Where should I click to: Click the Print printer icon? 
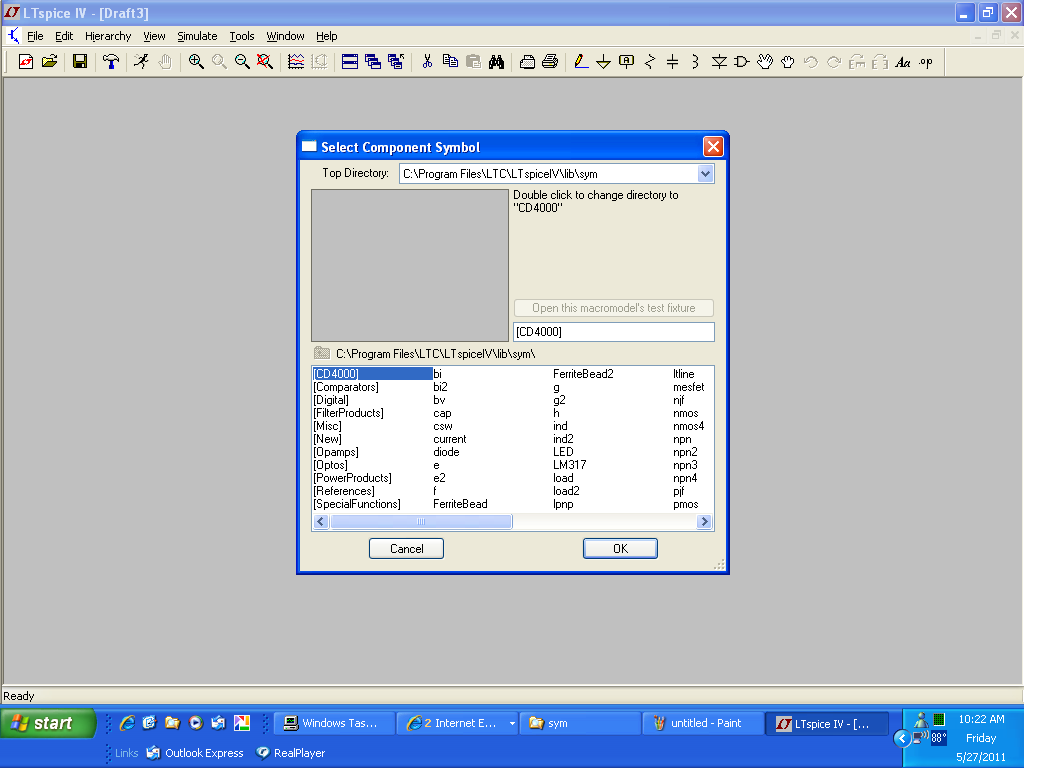click(550, 62)
